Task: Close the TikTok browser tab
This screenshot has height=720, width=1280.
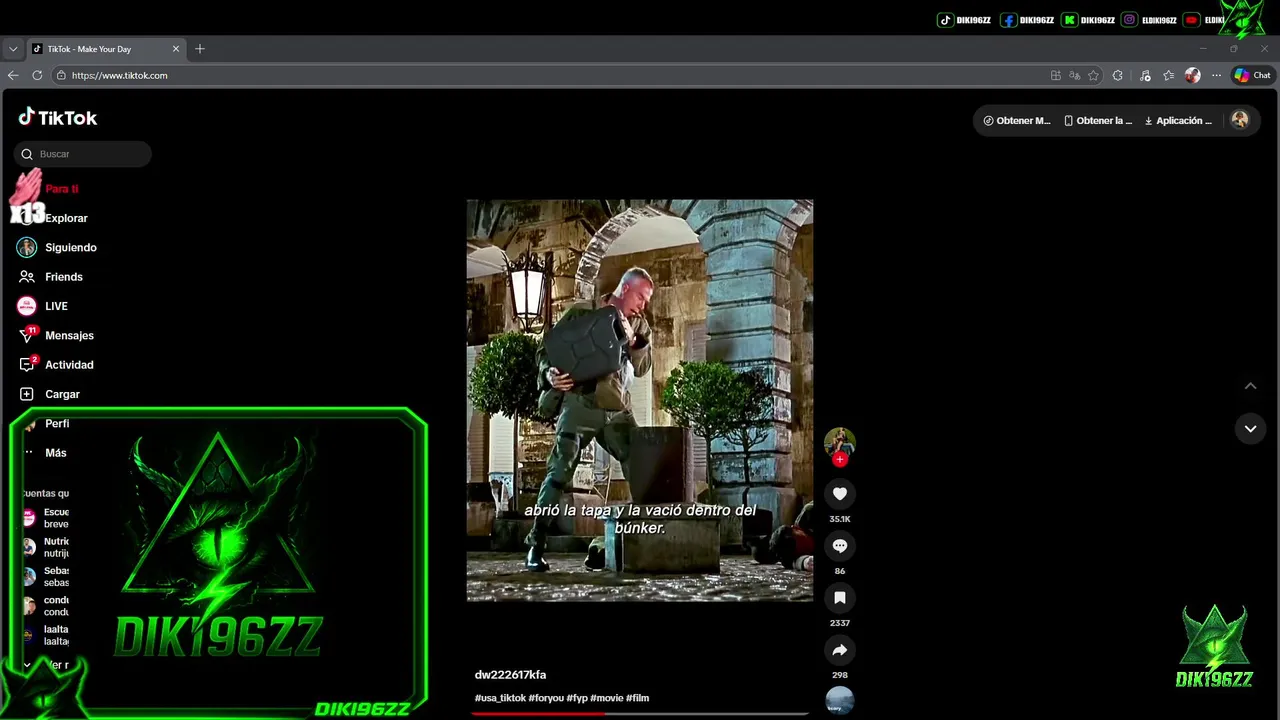Action: [176, 48]
